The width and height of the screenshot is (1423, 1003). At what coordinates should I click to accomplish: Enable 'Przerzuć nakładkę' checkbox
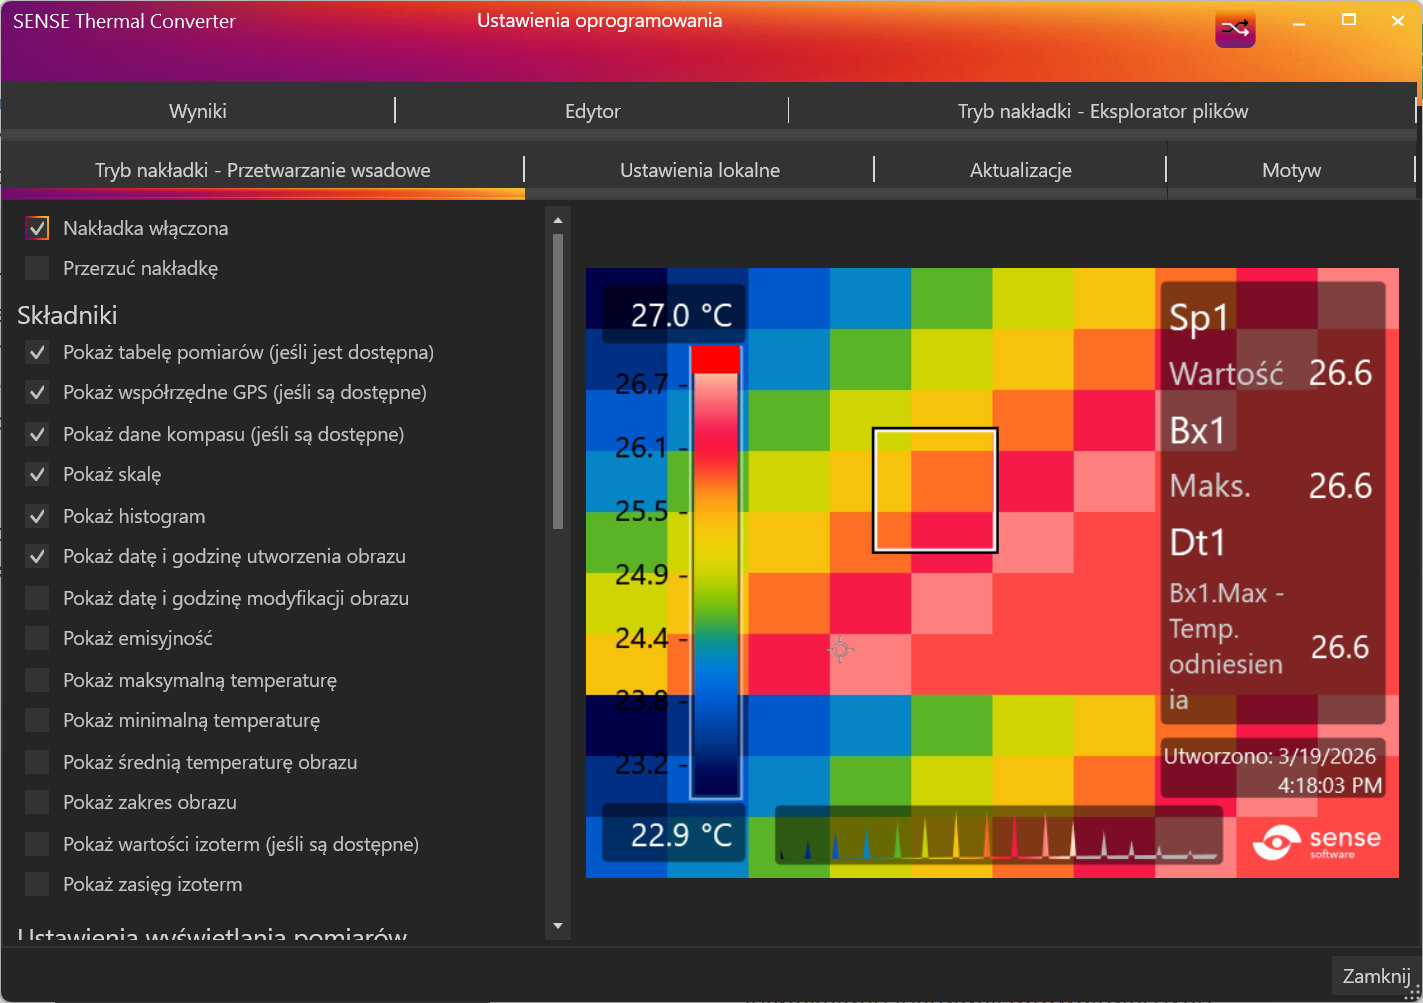click(37, 269)
